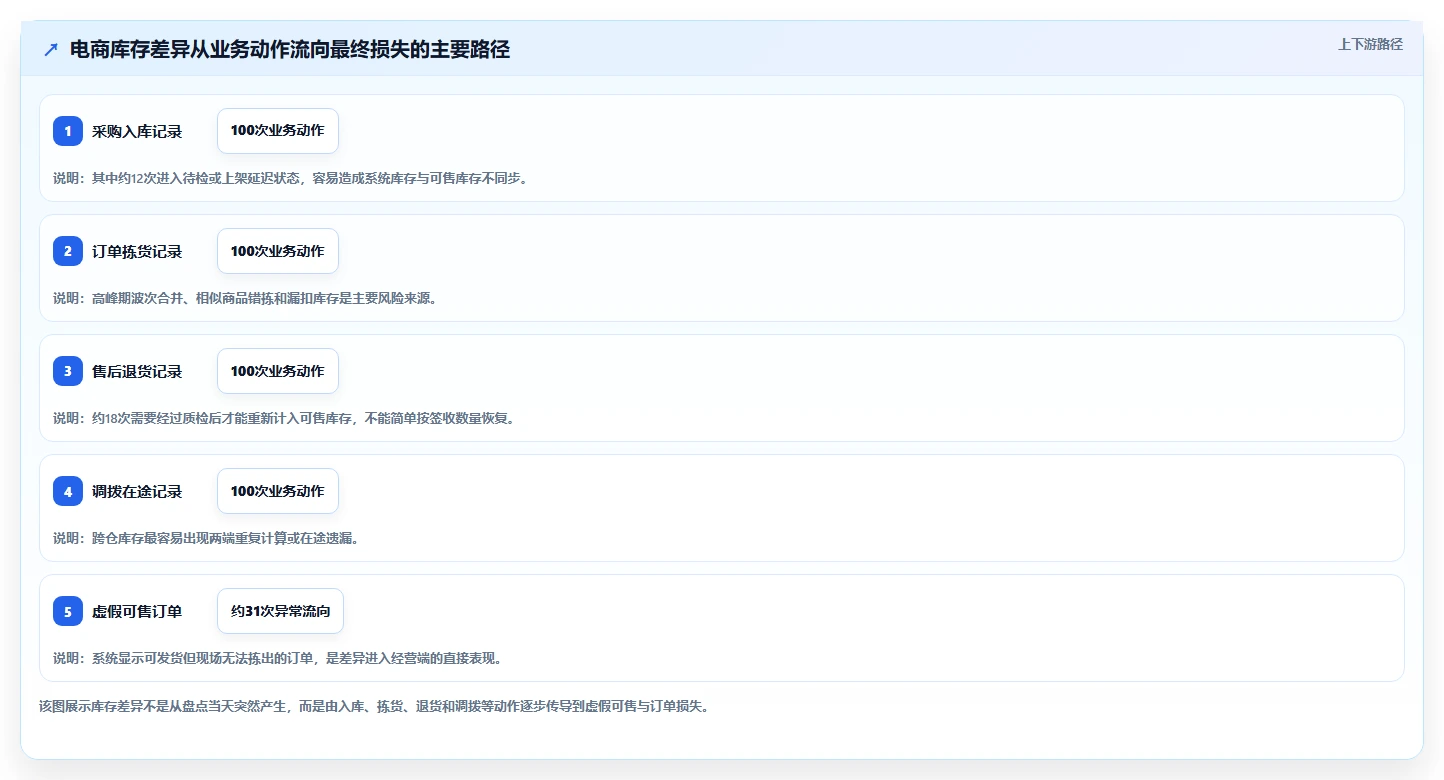Click the arrow icon beside the title
Screen dimensions: 1444x780
51,50
